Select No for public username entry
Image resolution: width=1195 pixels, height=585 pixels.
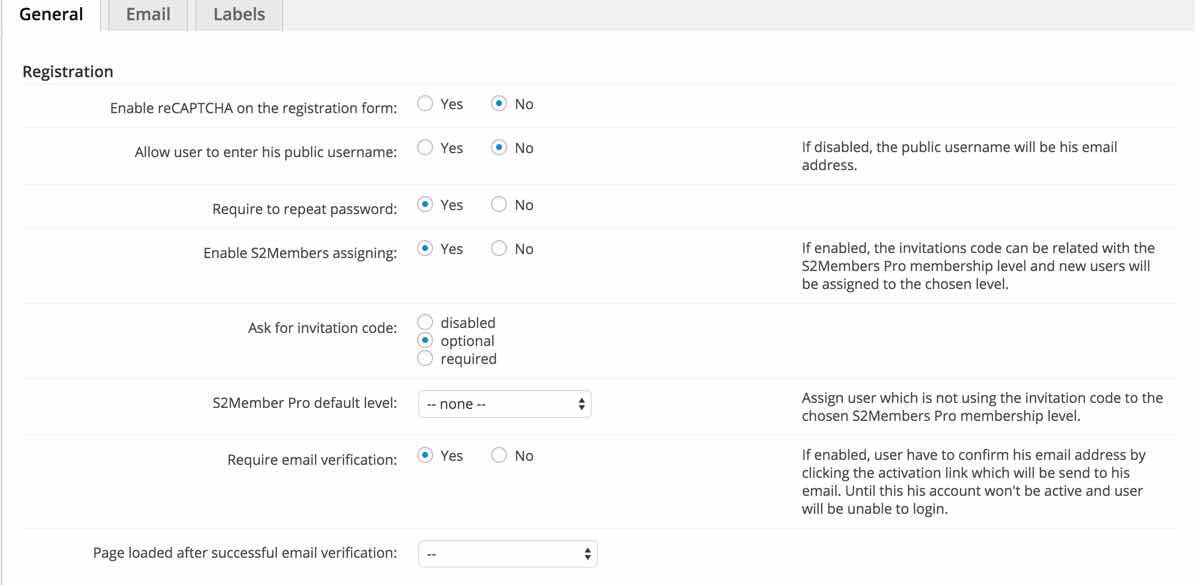pyautogui.click(x=500, y=148)
